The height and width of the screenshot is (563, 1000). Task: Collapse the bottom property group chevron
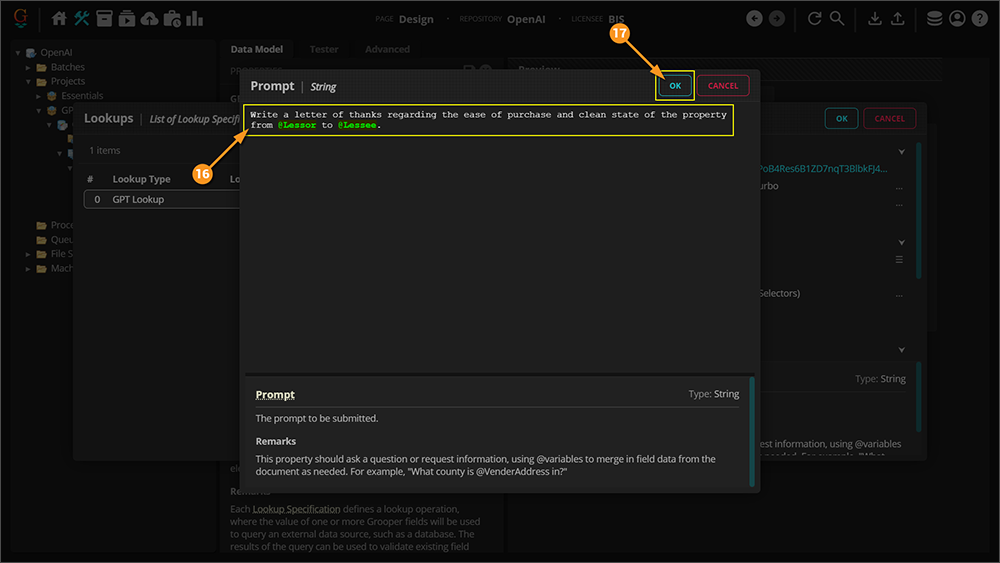coord(901,350)
